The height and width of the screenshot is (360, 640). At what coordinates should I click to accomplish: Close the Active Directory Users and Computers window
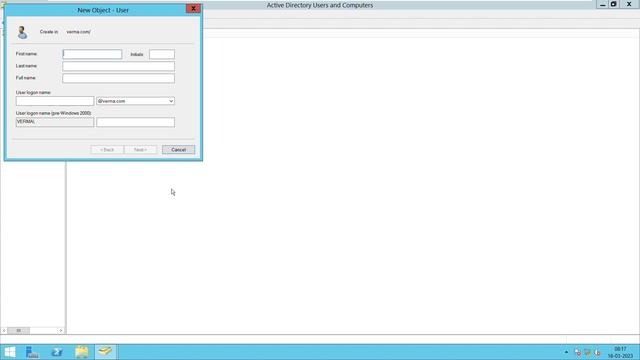pos(629,4)
